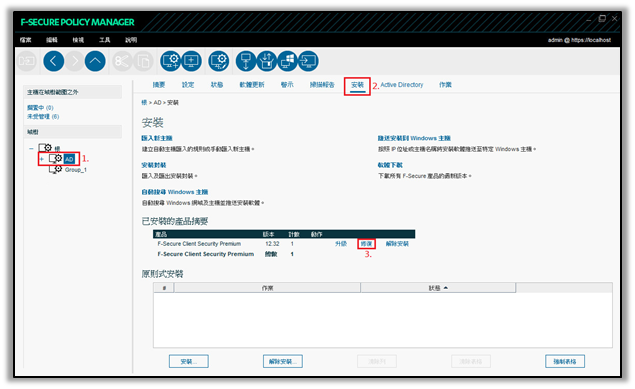635x389 pixels.
Task: Open the 未受管理 (6) hosts link
Action: 43,117
